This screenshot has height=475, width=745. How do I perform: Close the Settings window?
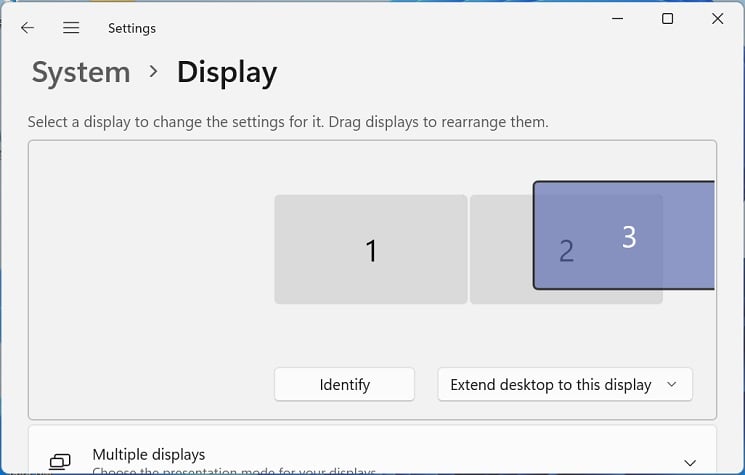(717, 19)
